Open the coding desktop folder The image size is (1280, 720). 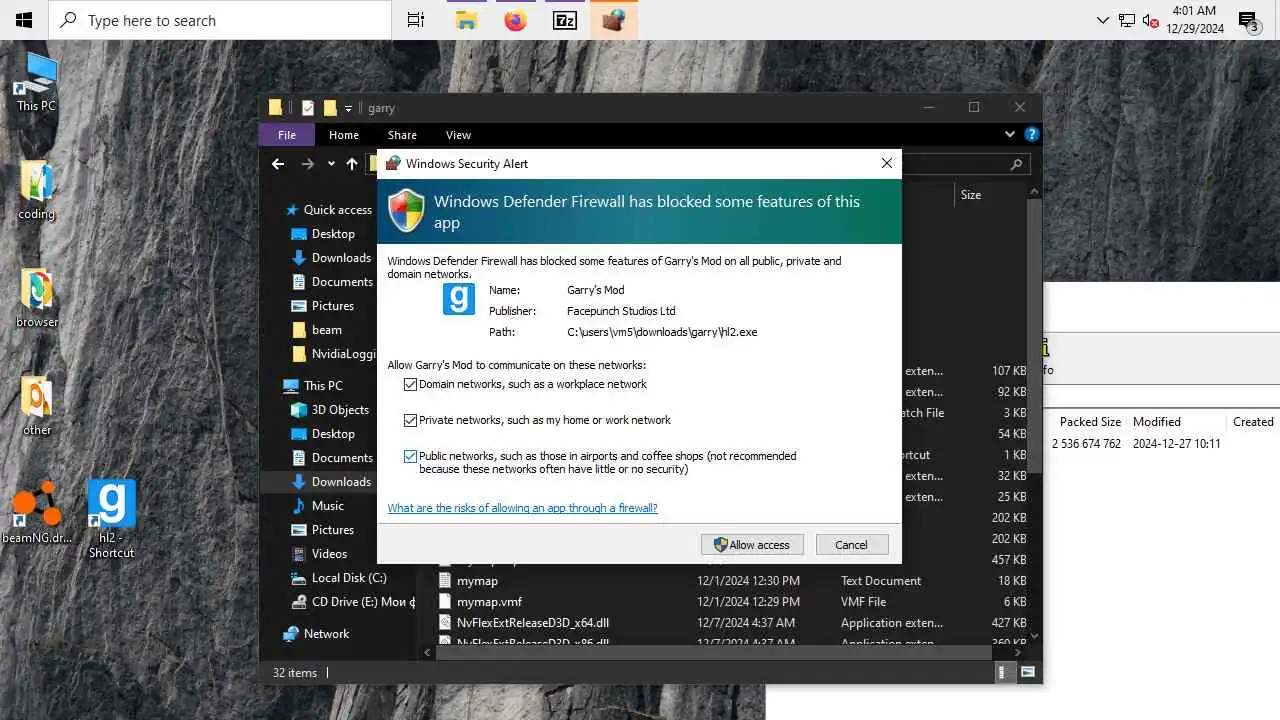[36, 190]
